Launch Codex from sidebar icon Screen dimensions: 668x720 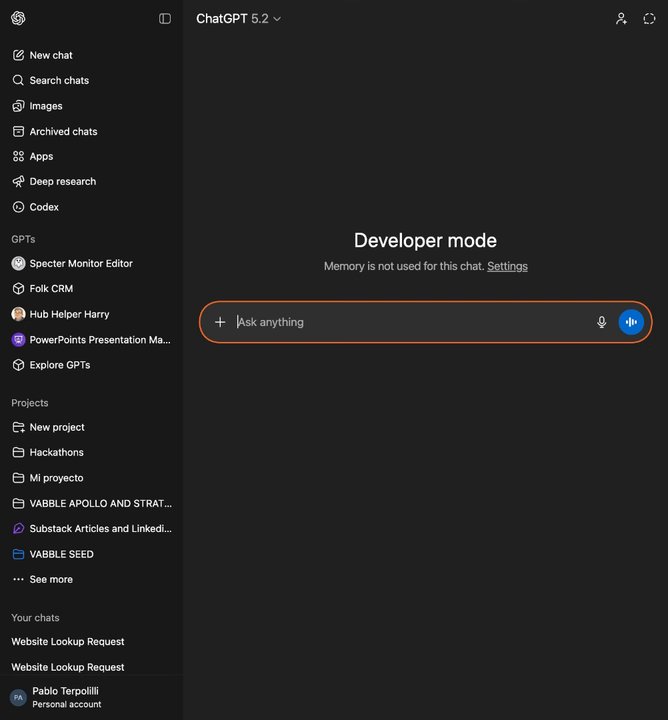tap(18, 207)
